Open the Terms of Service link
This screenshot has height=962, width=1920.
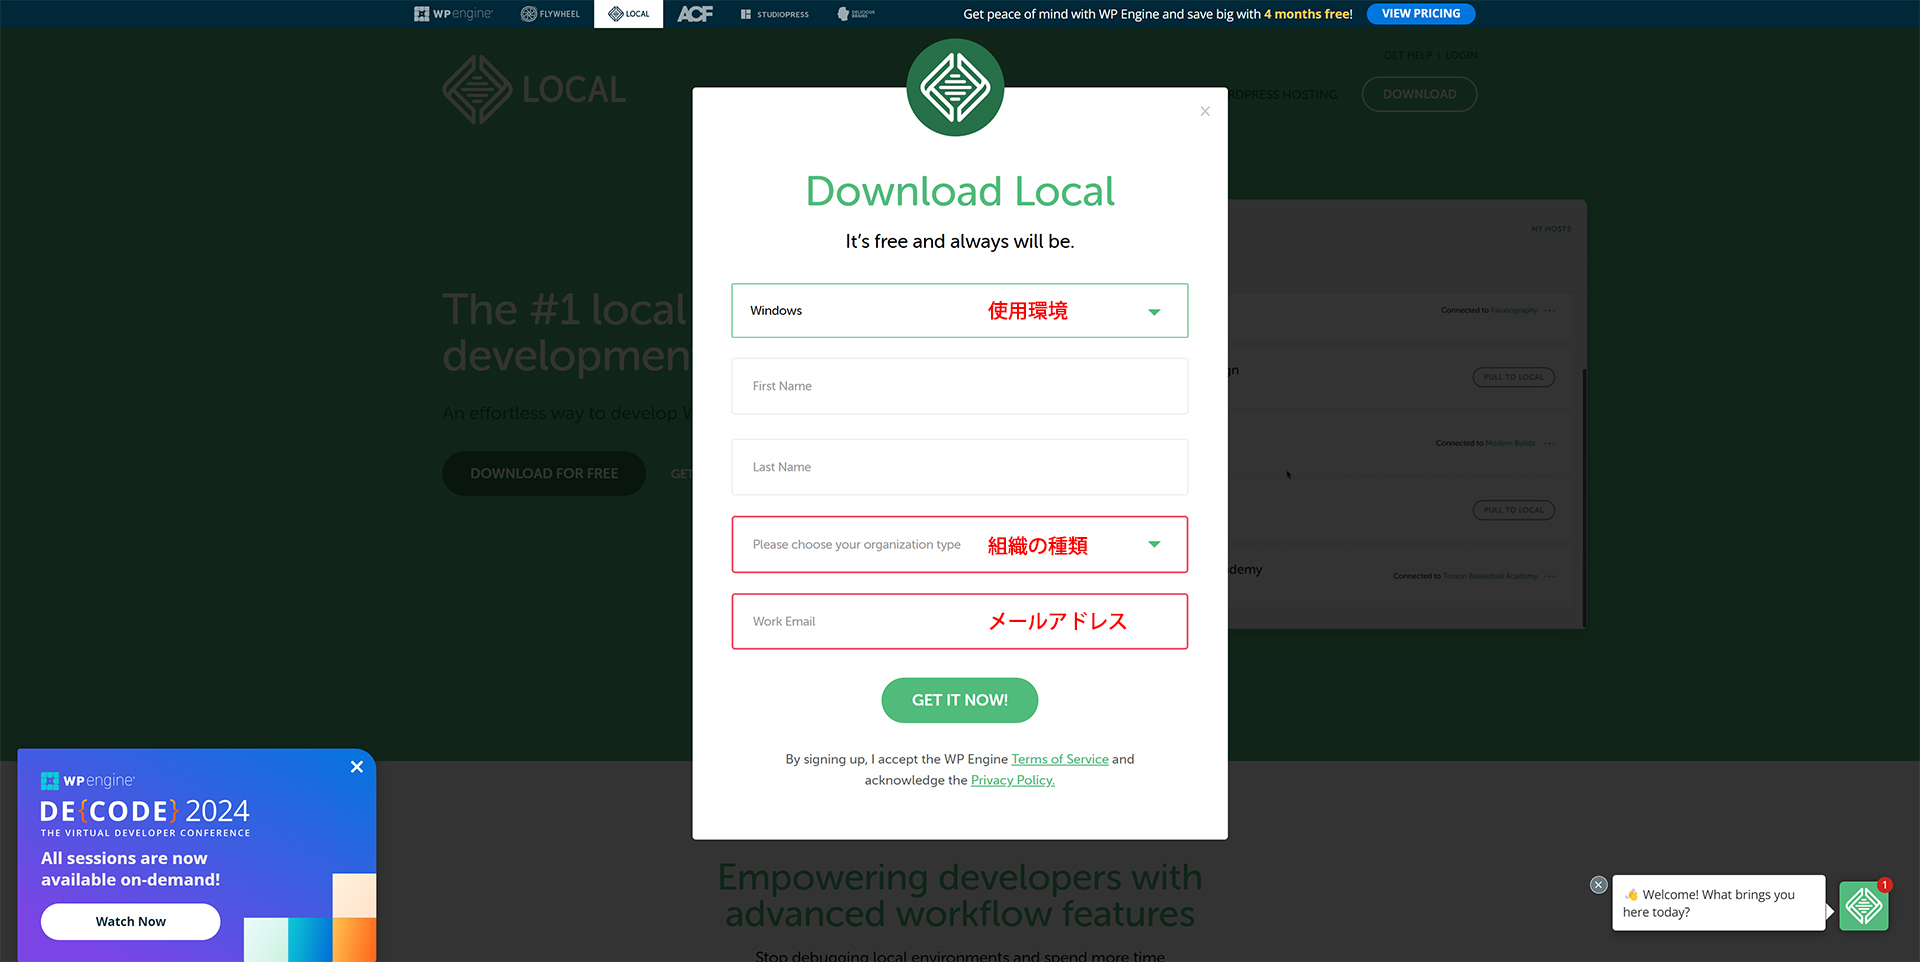[x=1060, y=760]
